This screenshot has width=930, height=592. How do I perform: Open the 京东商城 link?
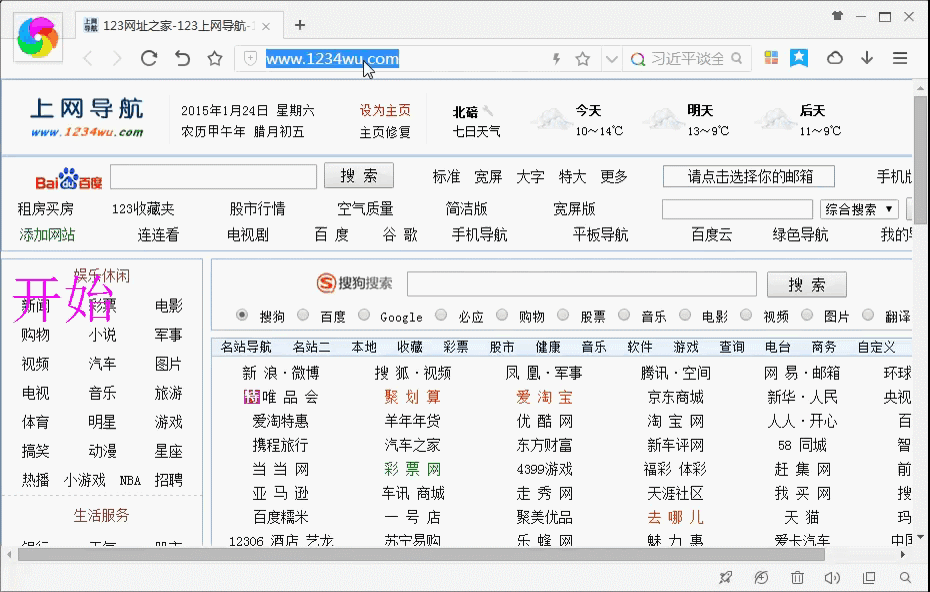point(676,397)
